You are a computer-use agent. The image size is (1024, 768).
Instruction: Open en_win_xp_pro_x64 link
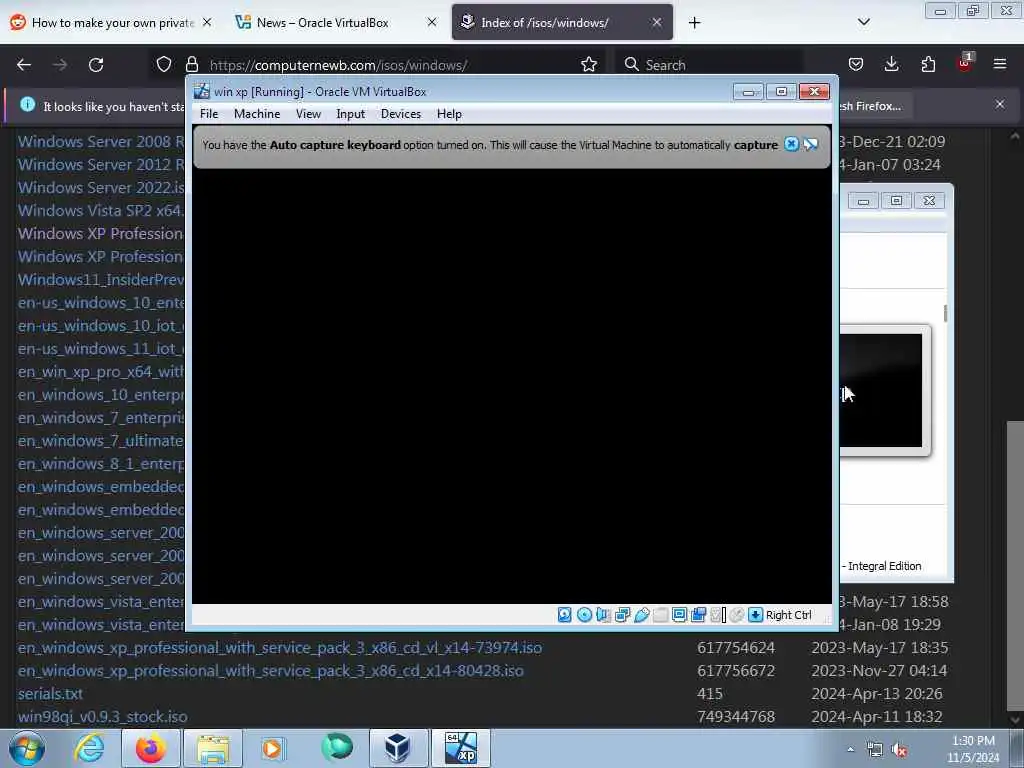[x=101, y=372]
